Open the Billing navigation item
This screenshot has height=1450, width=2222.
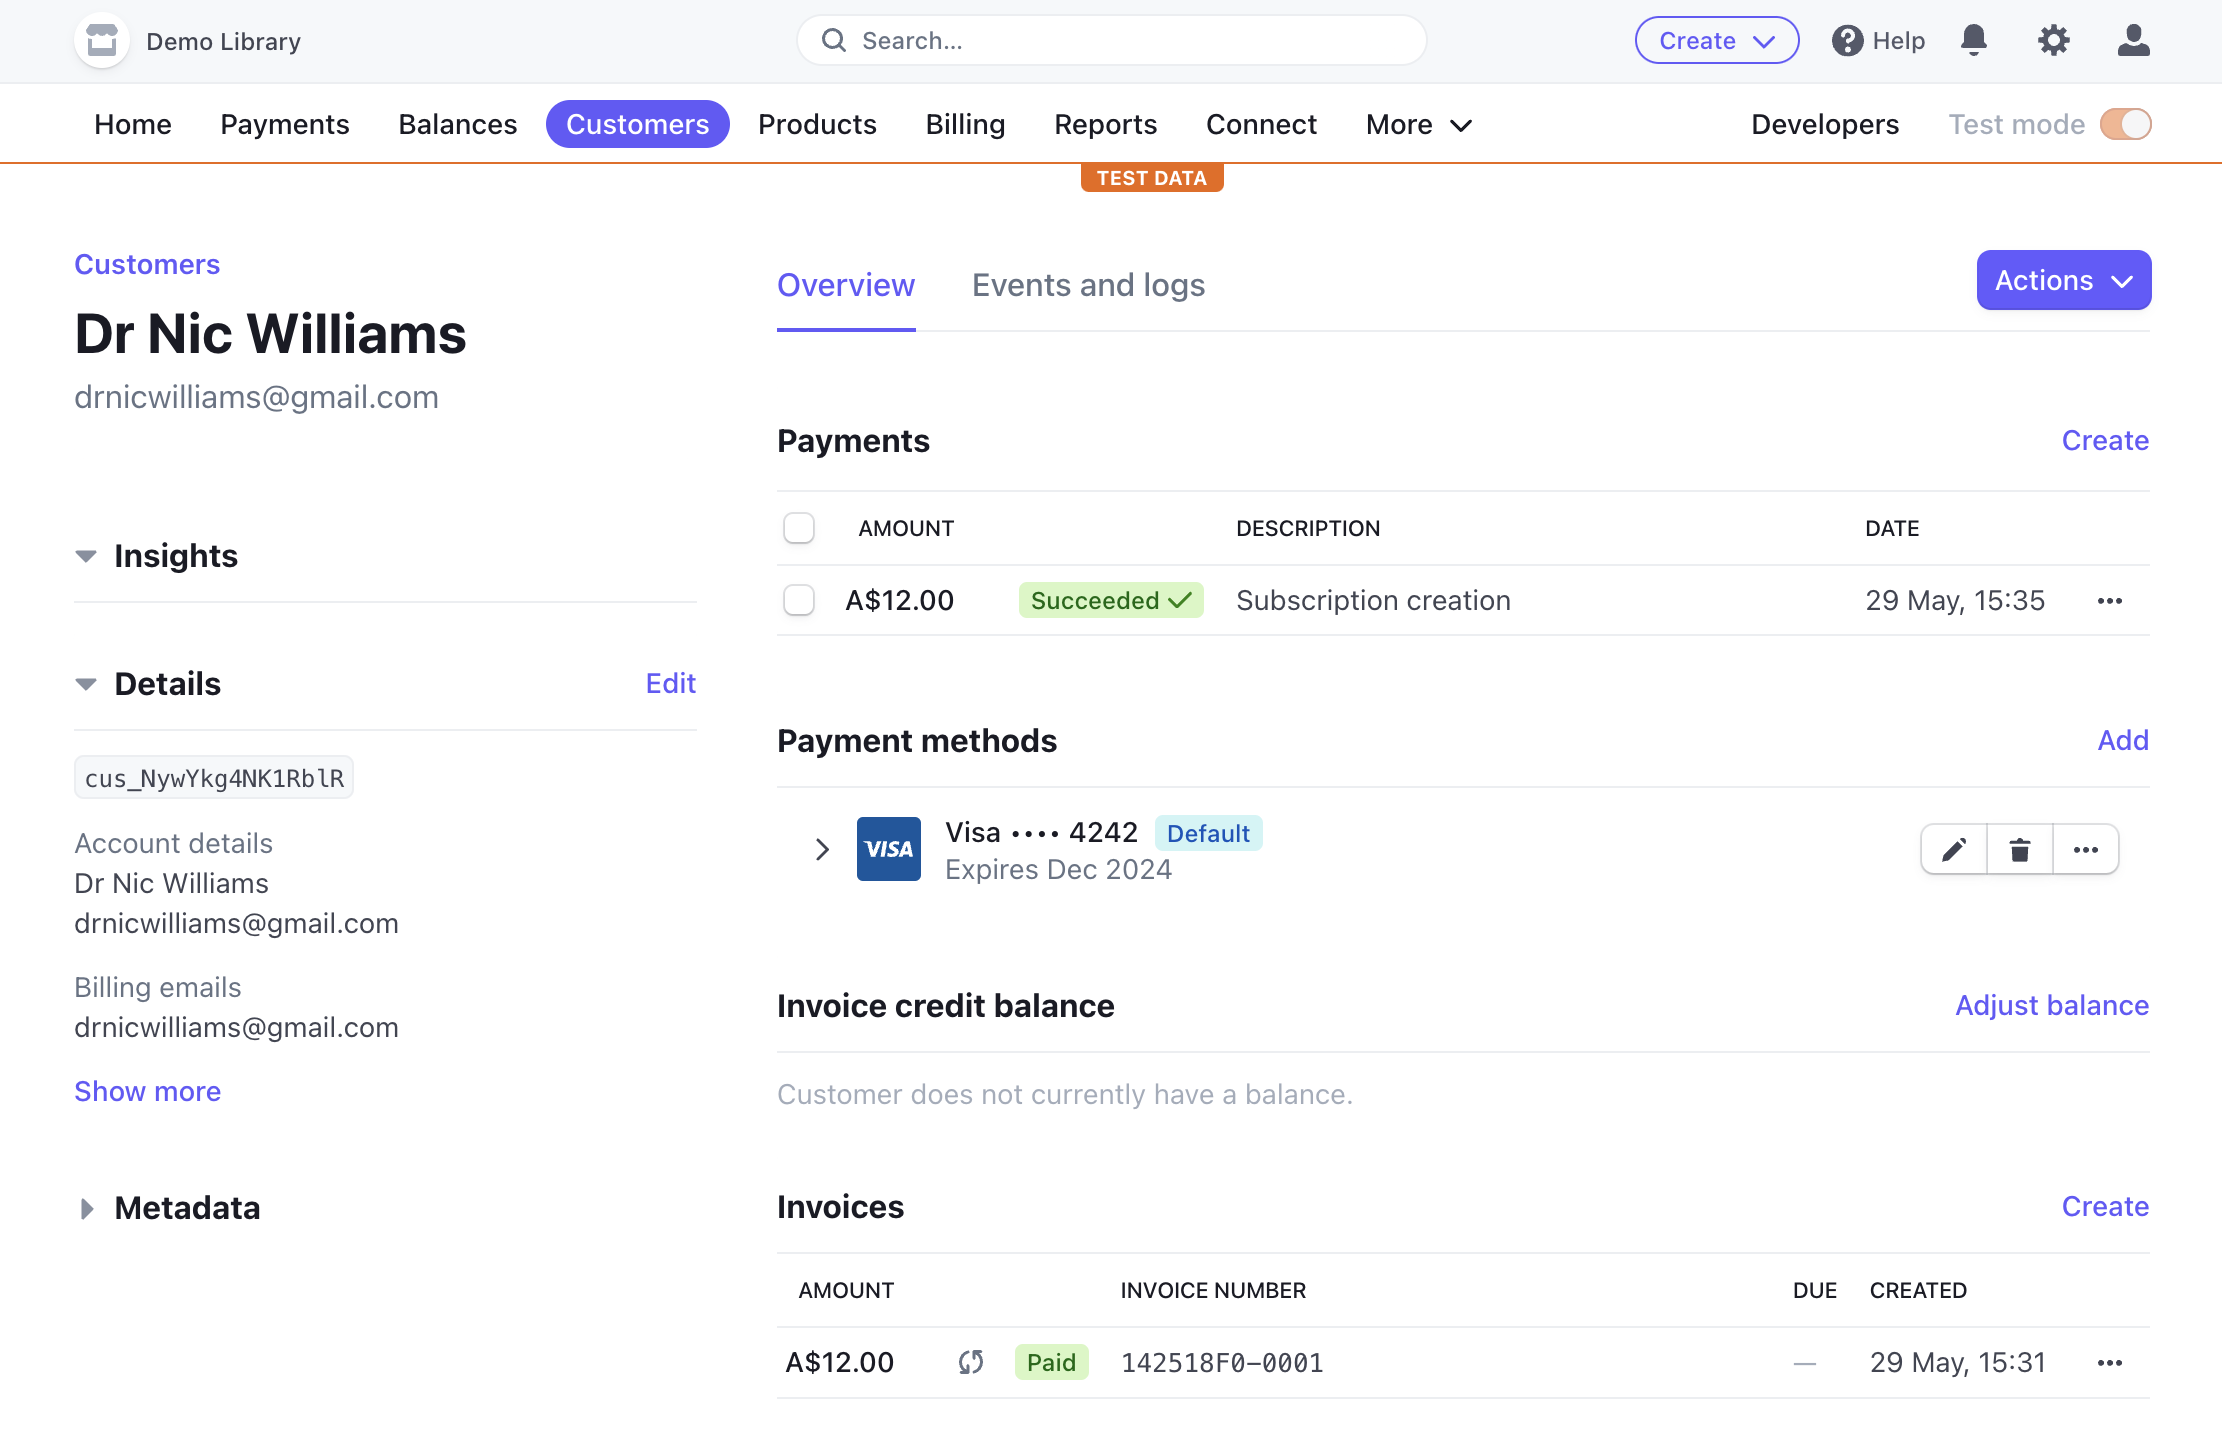coord(965,124)
